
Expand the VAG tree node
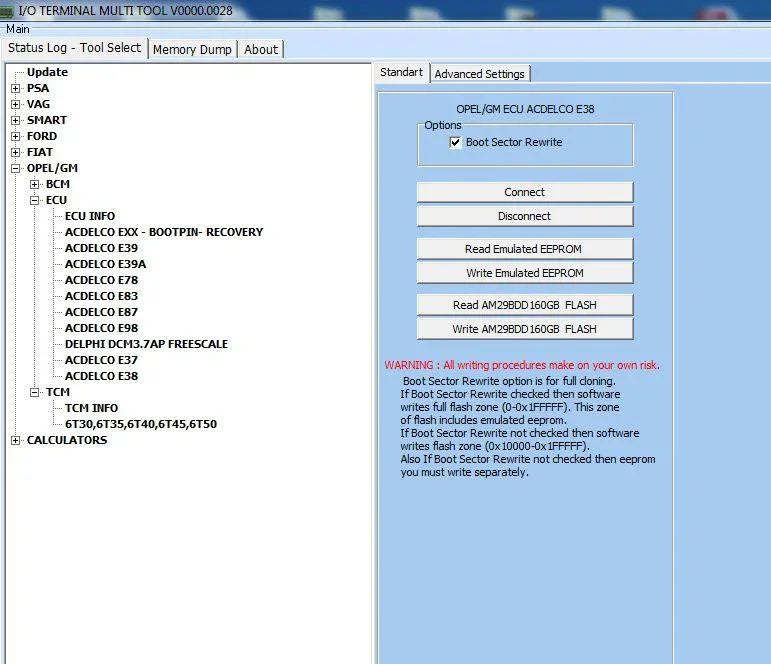pyautogui.click(x=16, y=104)
